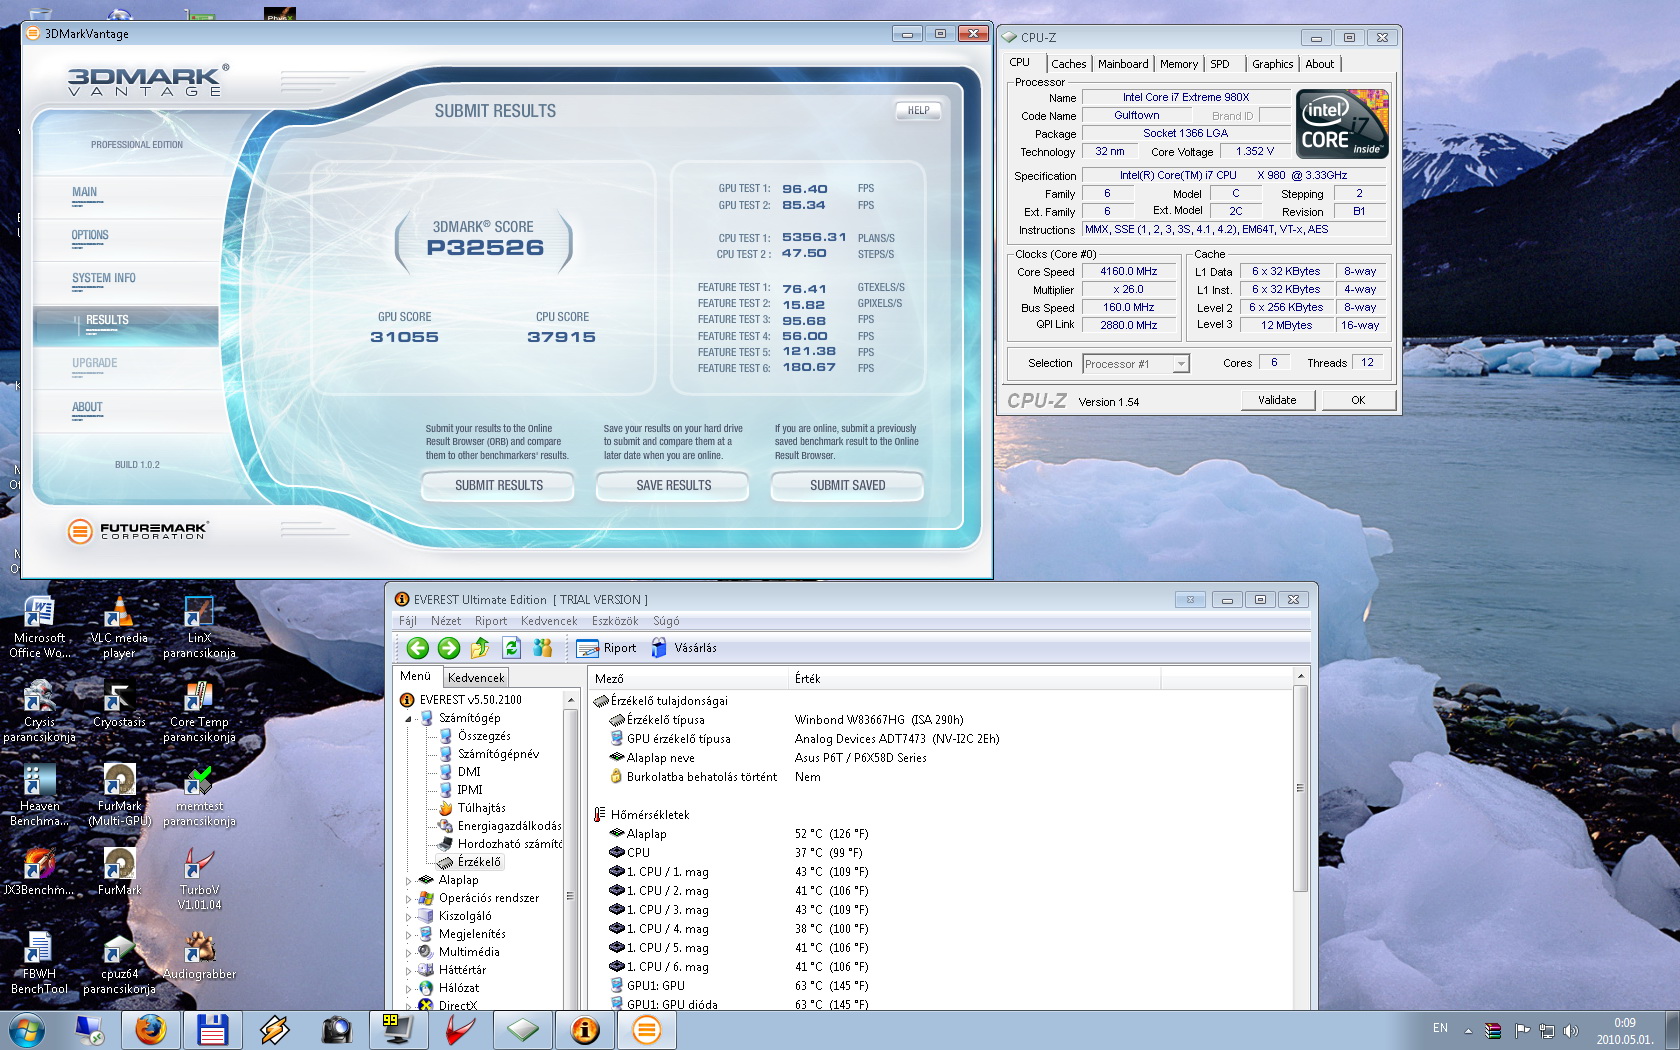Screen dimensions: 1680x1050
Task: Select the FBWH BenchTool desktop icon
Action: (39, 963)
